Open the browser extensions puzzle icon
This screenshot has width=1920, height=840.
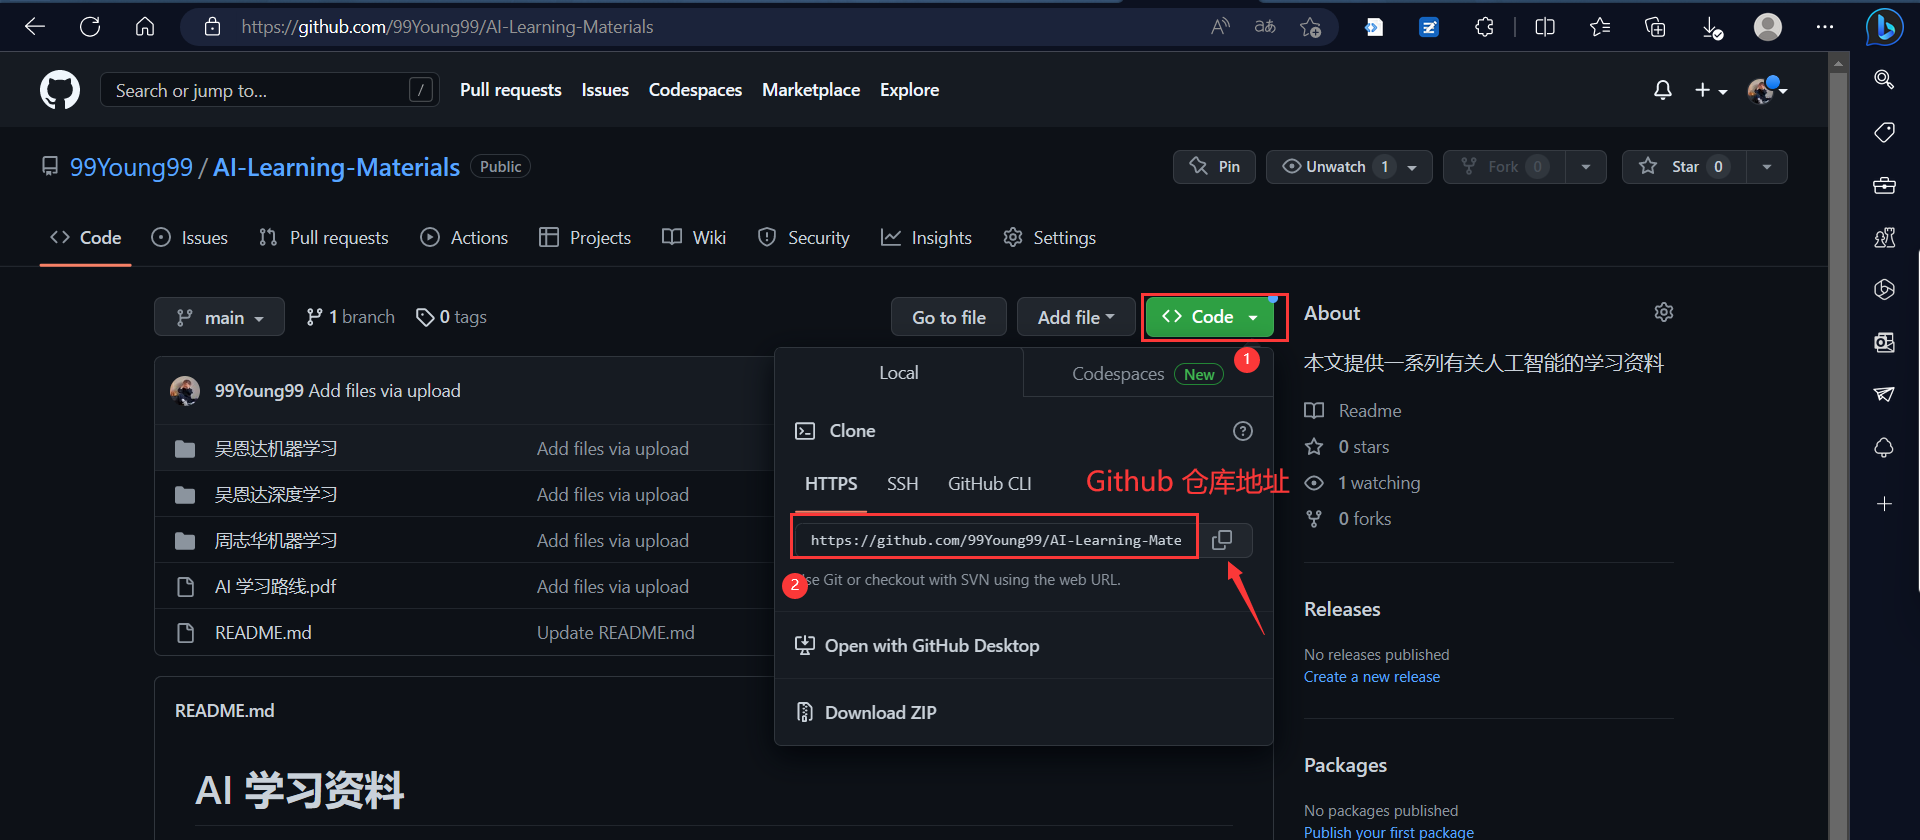(1484, 27)
